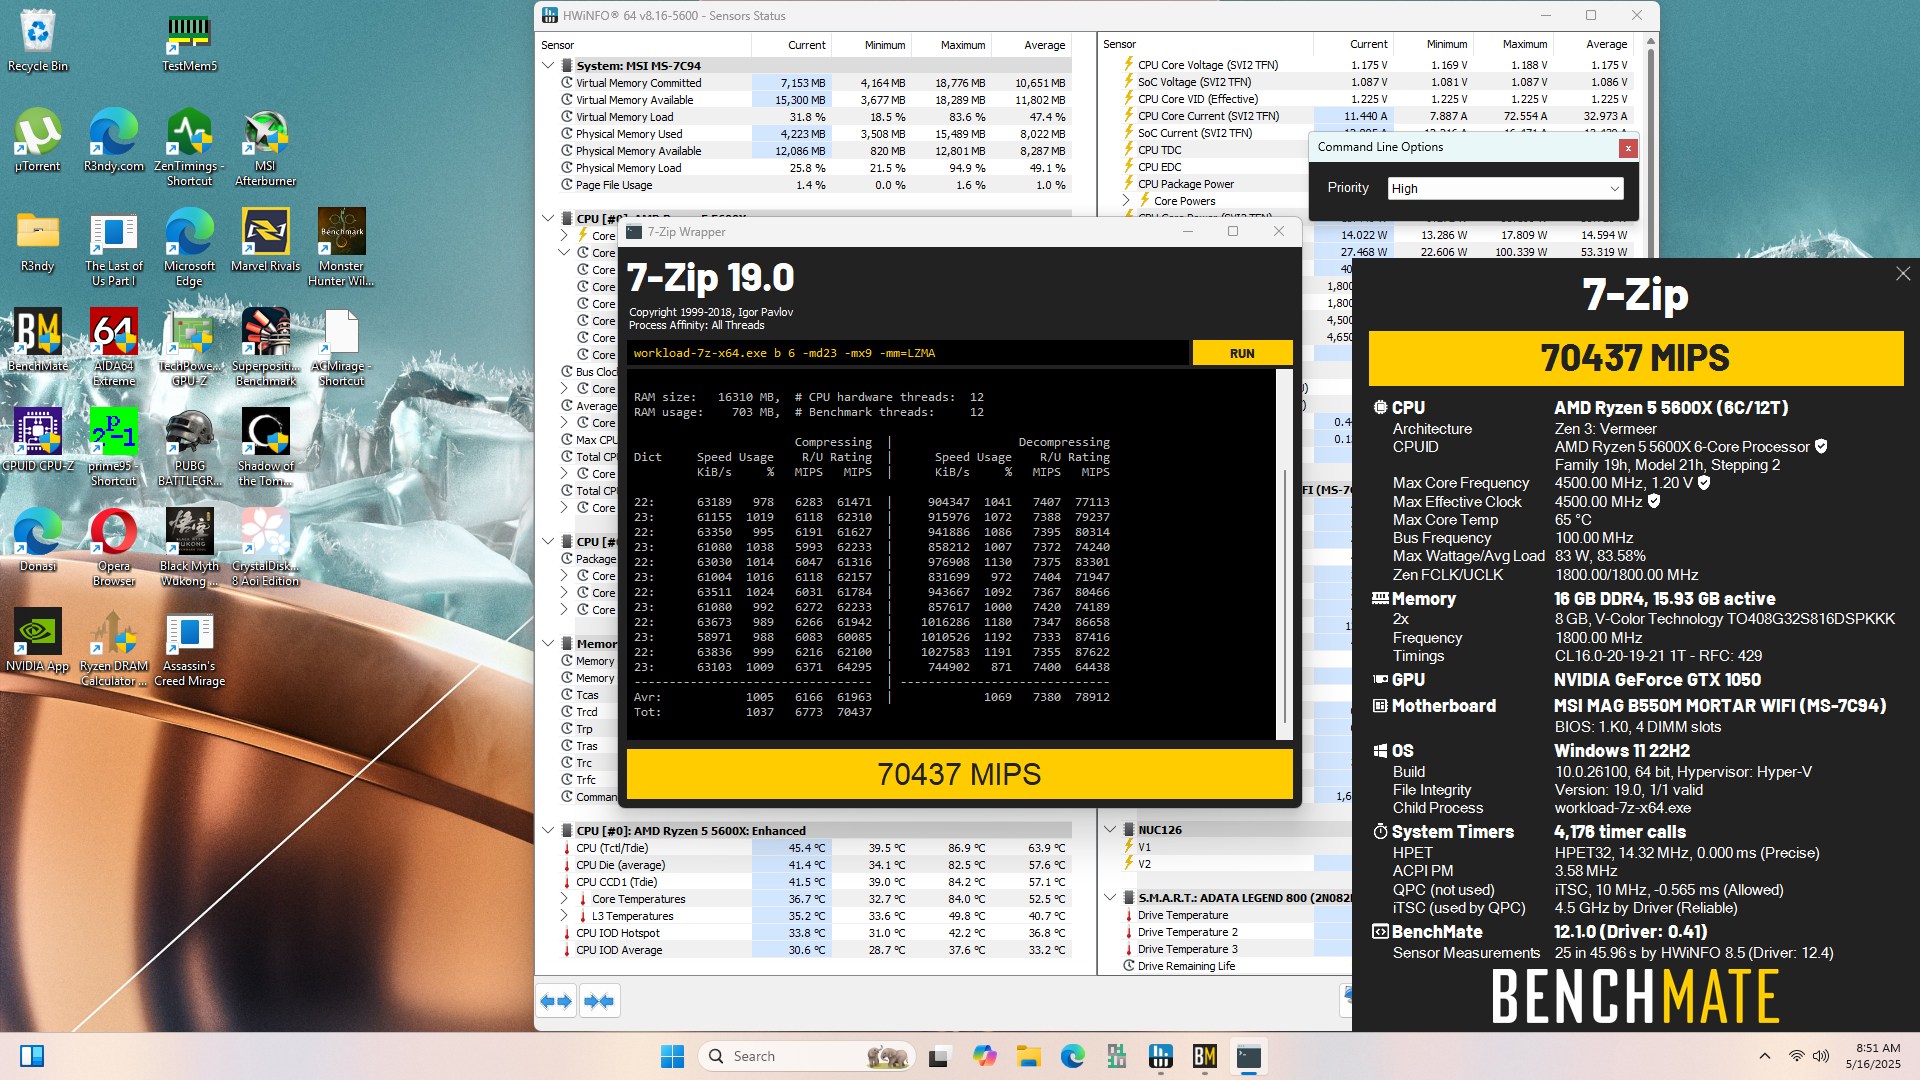Click Maximum column header in right panel

tap(1513, 44)
